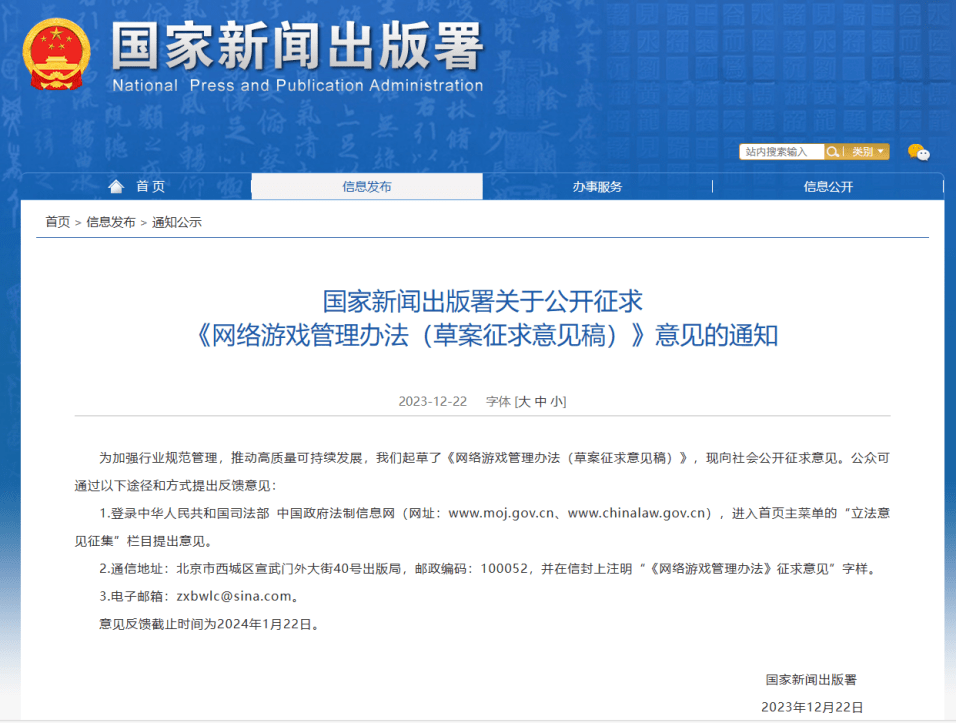Open the 信息公开 navigation item
Viewport: 956px width, 723px height.
[828, 187]
